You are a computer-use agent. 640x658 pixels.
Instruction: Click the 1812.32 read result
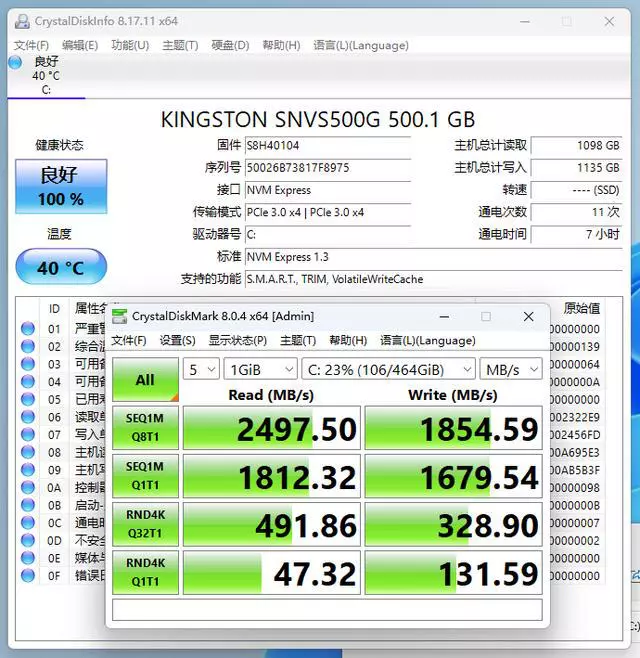click(x=272, y=476)
